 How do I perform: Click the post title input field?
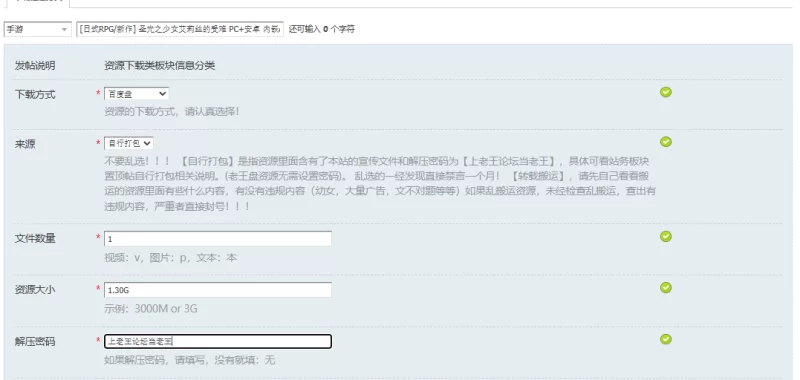coord(180,30)
